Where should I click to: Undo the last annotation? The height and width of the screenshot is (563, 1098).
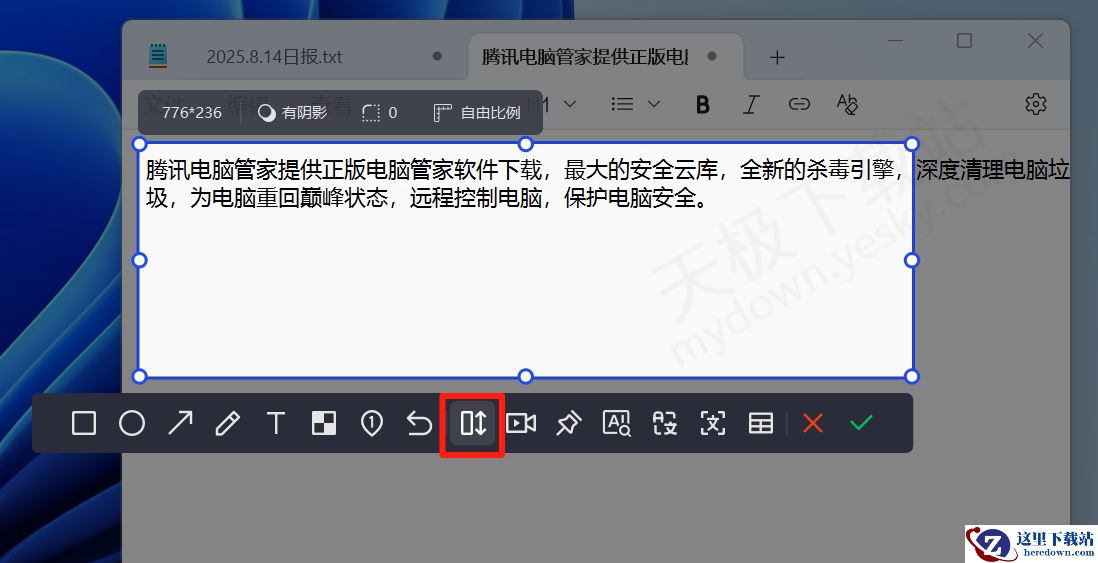point(419,423)
